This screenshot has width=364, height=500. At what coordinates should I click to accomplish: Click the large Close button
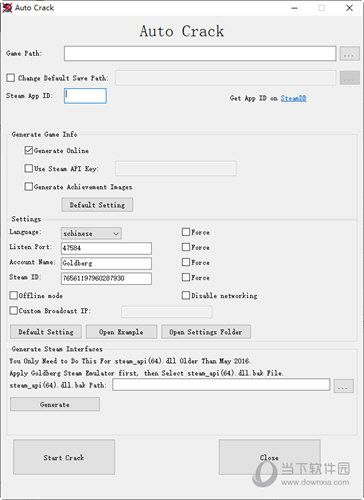coord(269,457)
